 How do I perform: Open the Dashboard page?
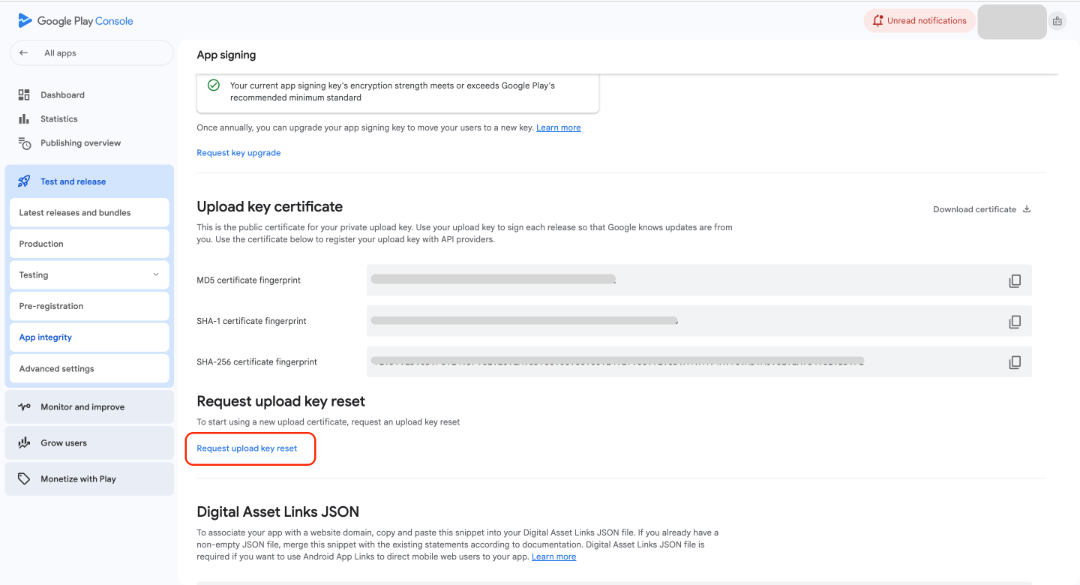(x=62, y=95)
